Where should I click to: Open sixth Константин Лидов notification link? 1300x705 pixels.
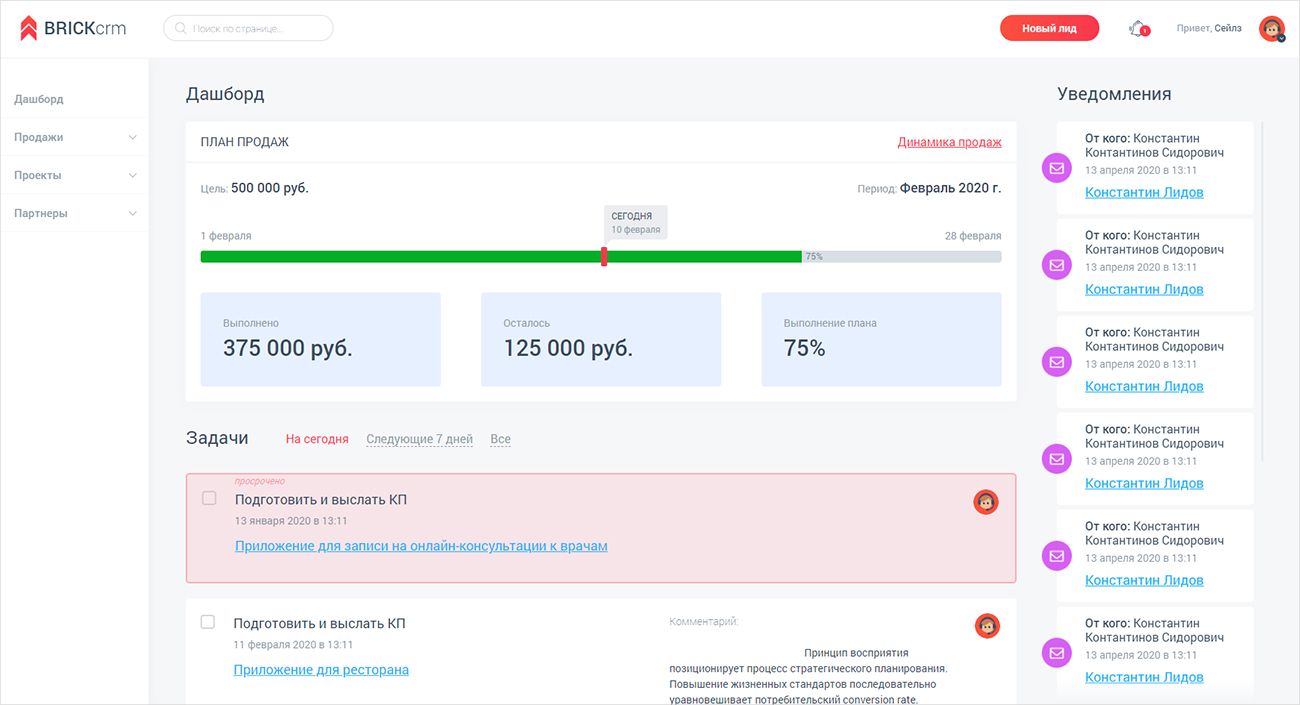1144,677
